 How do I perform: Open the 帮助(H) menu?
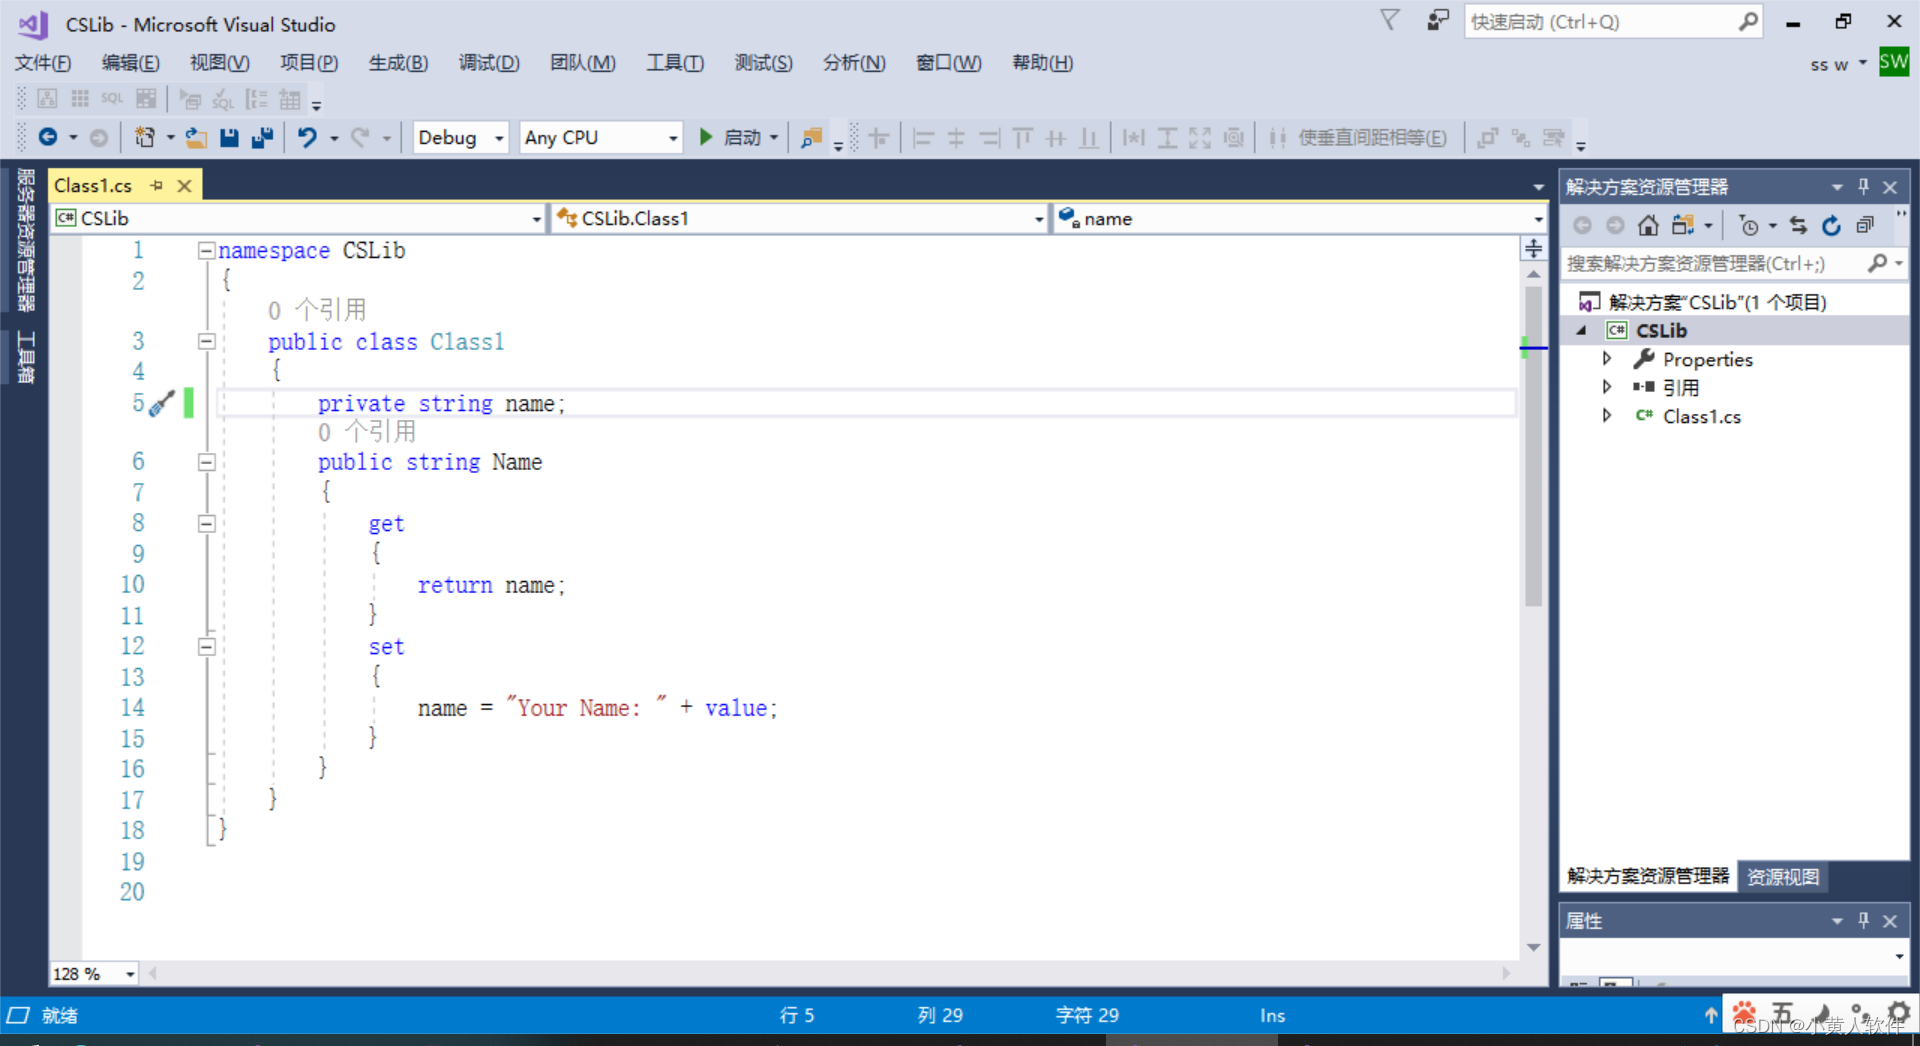[1042, 63]
